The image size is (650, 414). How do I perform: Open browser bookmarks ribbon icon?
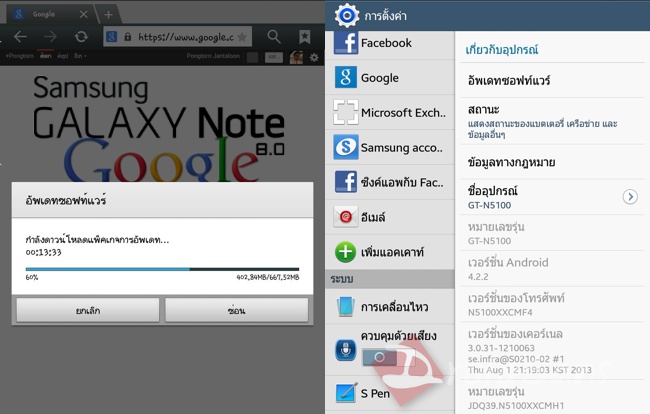tap(305, 36)
